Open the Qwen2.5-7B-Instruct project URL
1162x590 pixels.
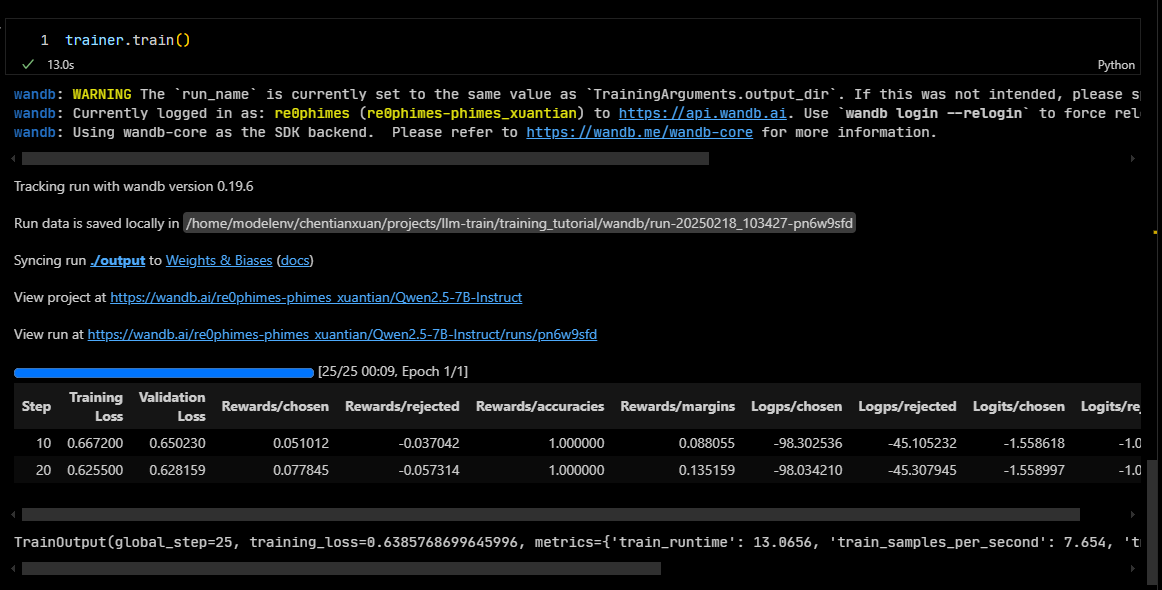click(316, 297)
